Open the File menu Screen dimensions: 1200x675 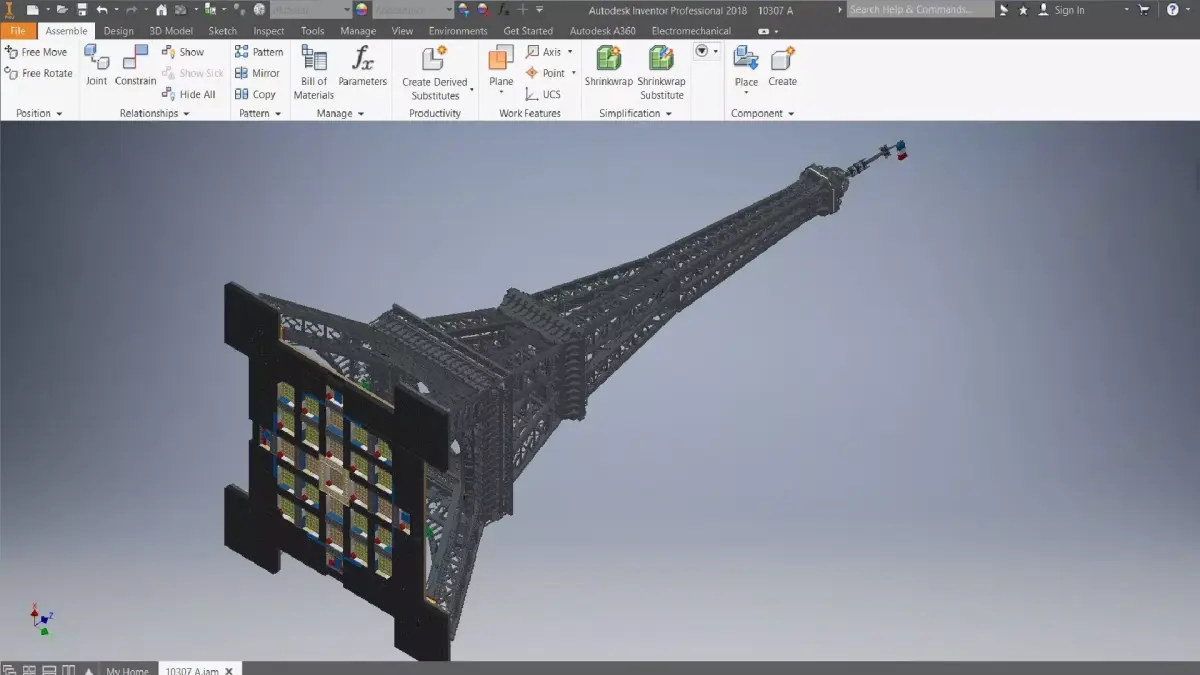pos(18,31)
